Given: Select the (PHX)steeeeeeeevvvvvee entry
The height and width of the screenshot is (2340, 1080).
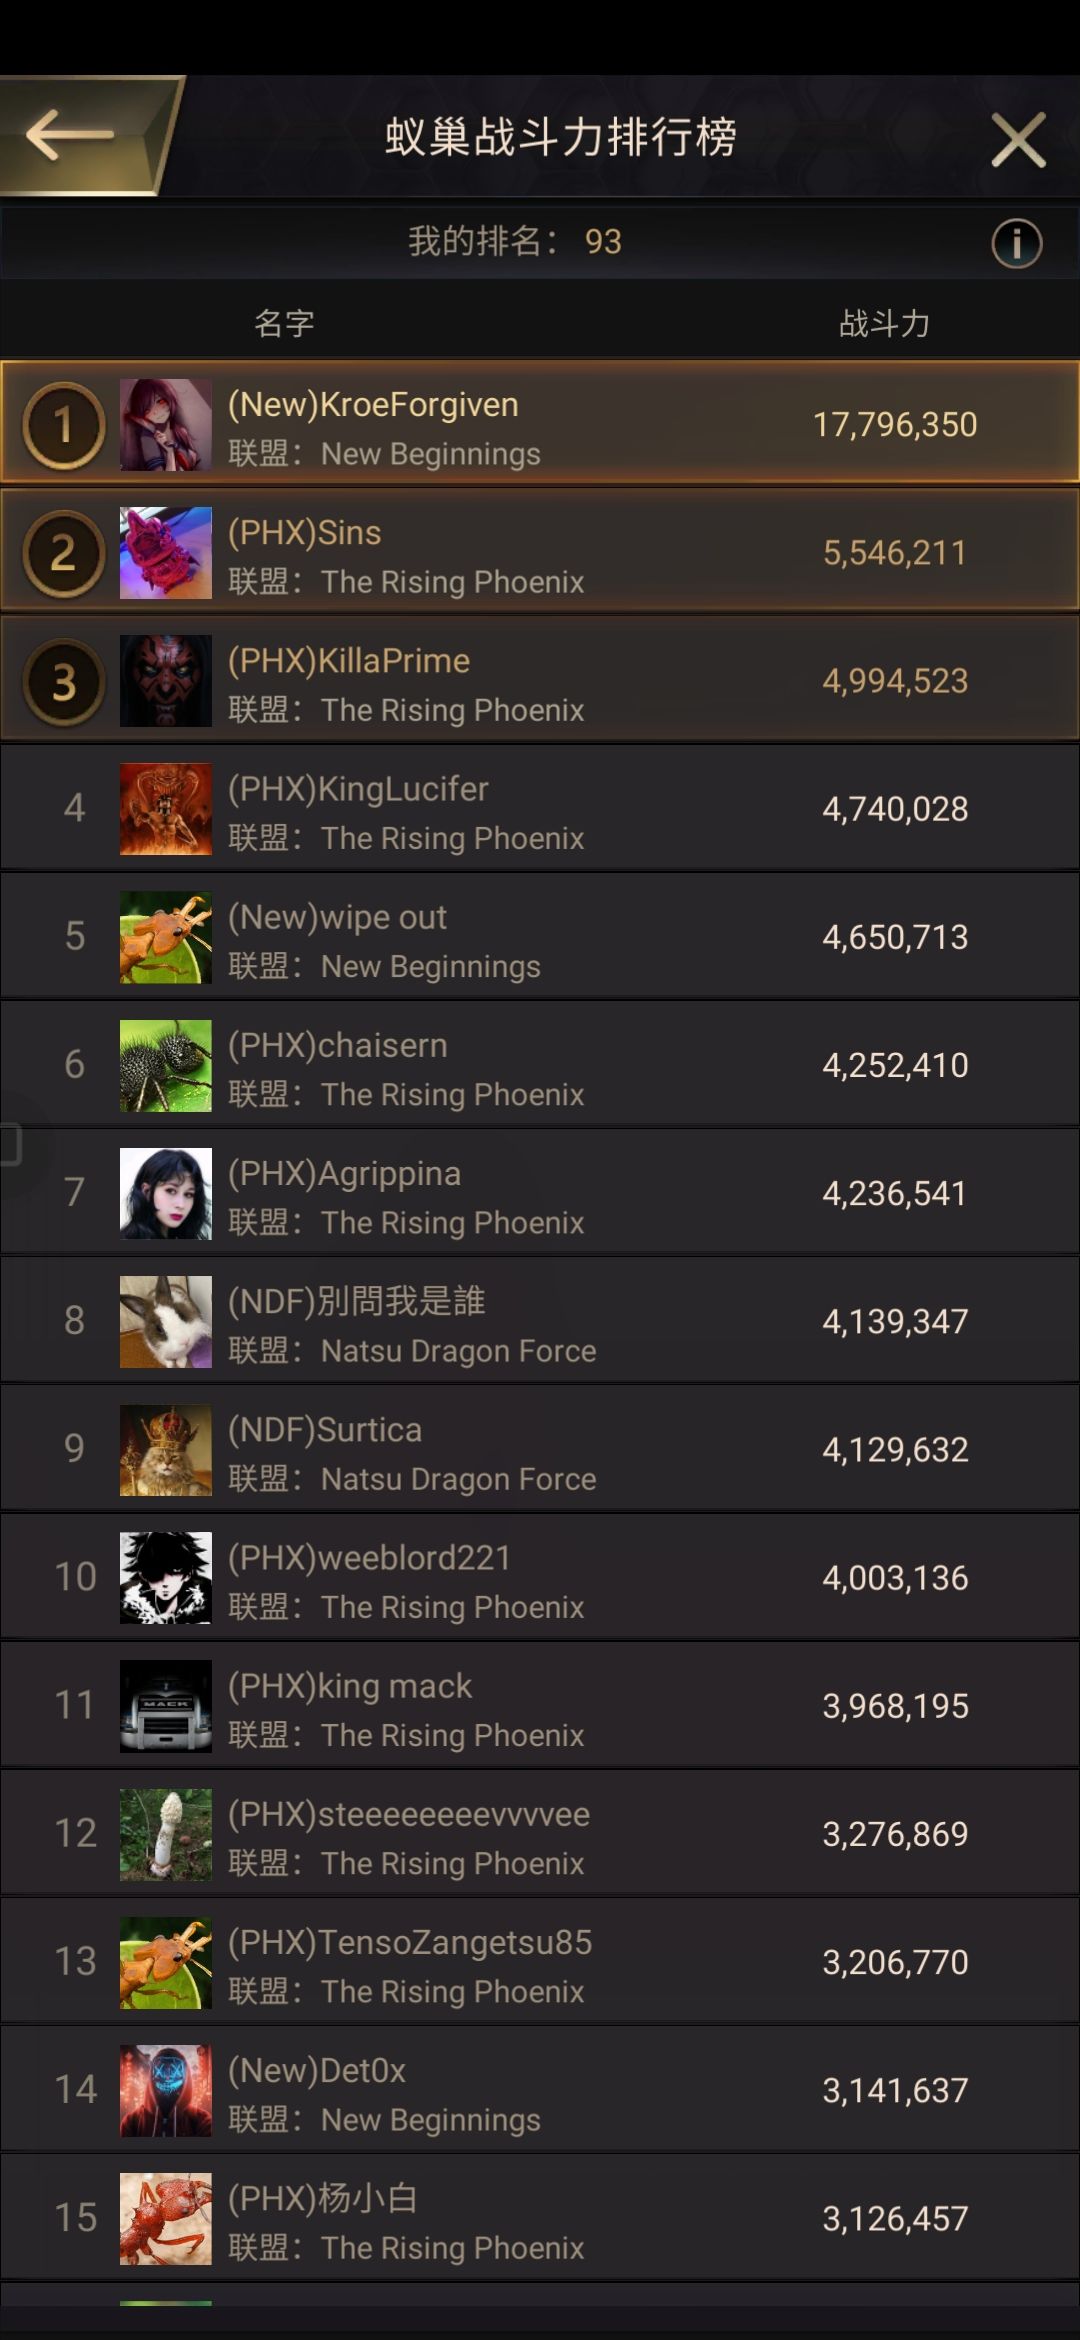Looking at the screenshot, I should coord(540,1833).
